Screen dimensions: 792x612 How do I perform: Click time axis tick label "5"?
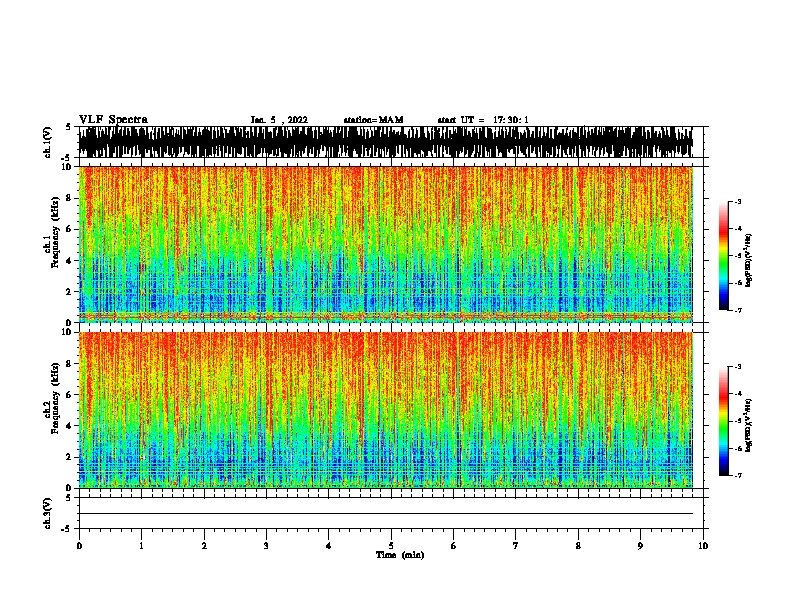391,546
